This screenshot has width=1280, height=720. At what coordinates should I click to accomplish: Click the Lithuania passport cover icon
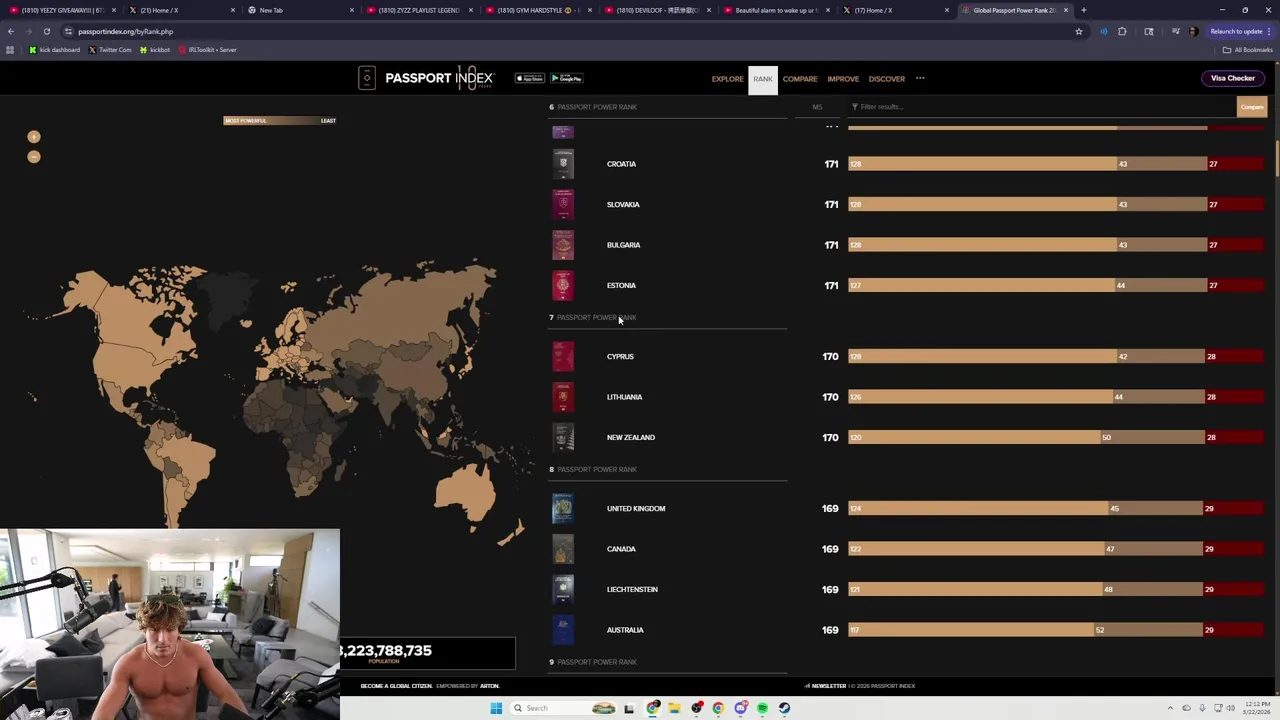coord(563,397)
